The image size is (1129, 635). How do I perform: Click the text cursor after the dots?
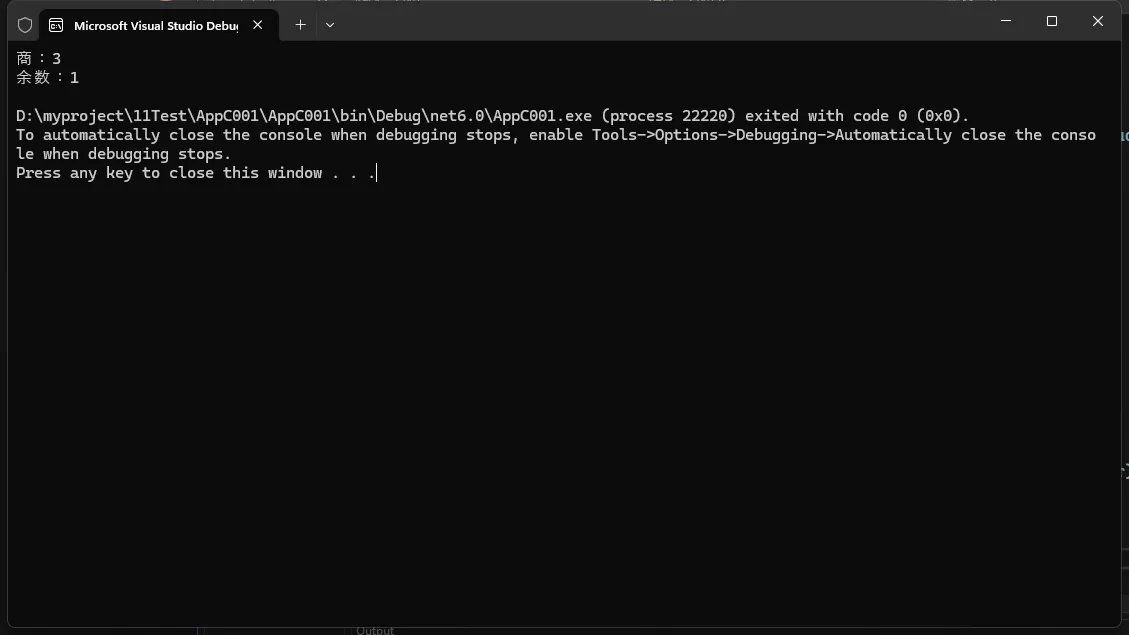(x=377, y=173)
